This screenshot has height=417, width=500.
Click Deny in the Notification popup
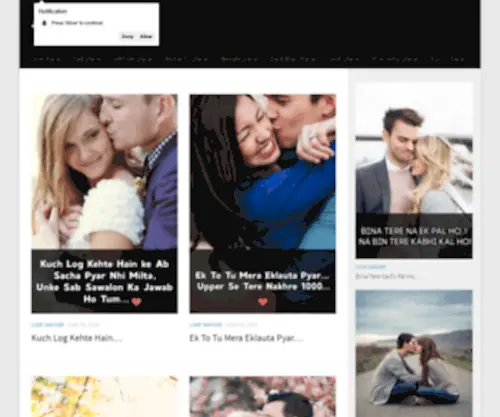(x=127, y=36)
